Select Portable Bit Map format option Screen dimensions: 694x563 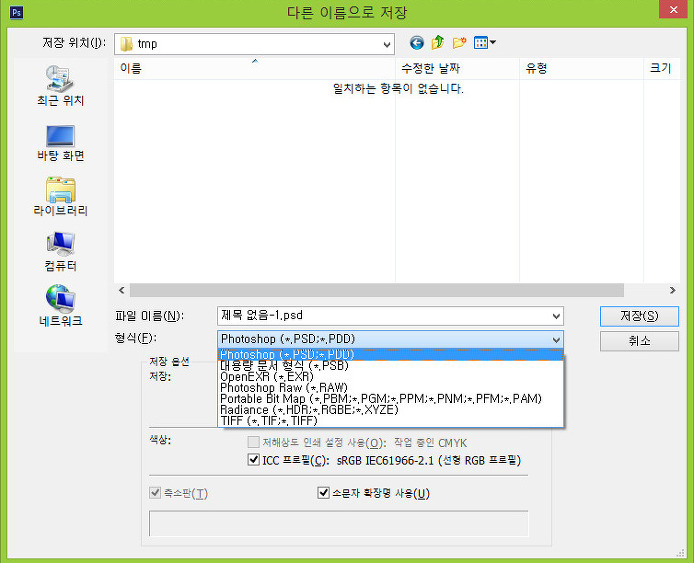pos(390,399)
